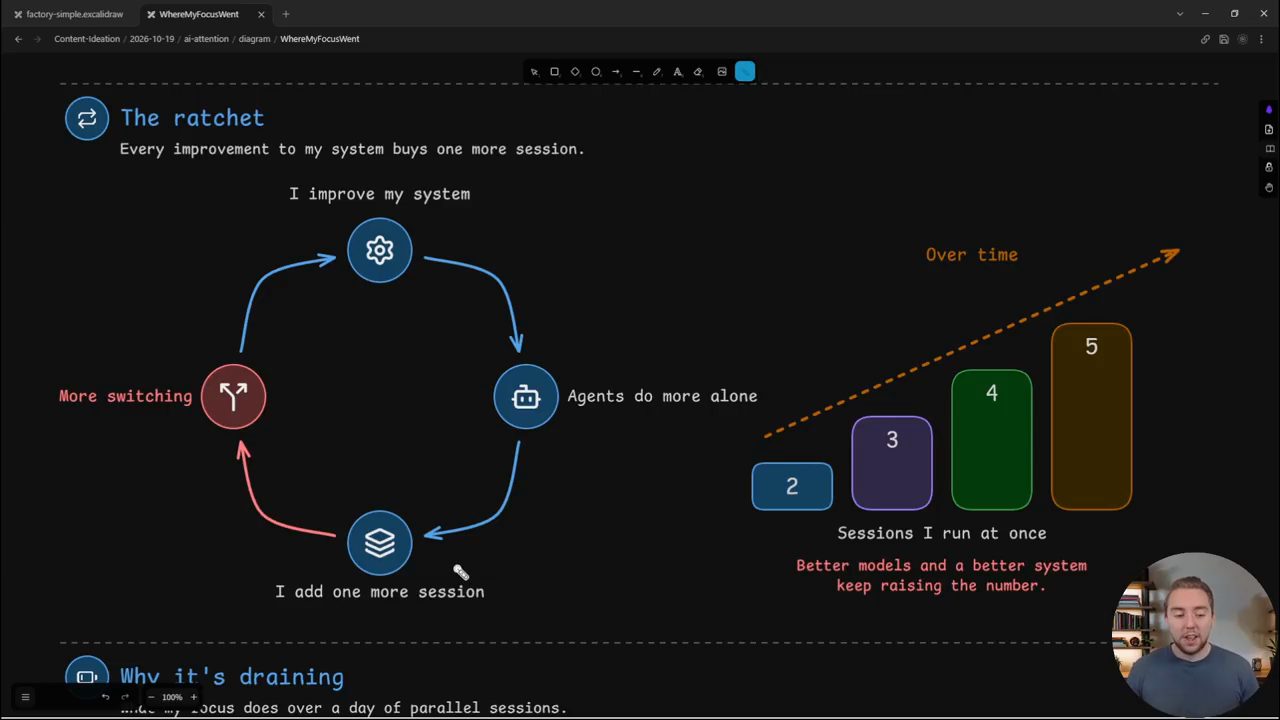
Task: Close the WhereMyFocusWent tab
Action: tap(261, 14)
